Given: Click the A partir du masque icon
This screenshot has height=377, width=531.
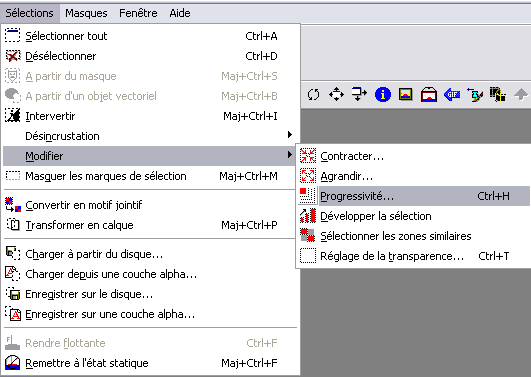Looking at the screenshot, I should [x=13, y=76].
